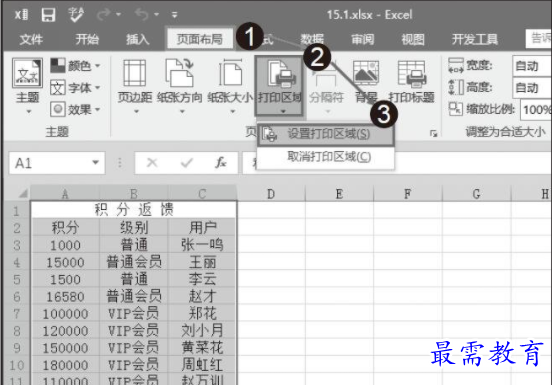The width and height of the screenshot is (552, 385).
Task: Select column E header
Action: [x=339, y=194]
